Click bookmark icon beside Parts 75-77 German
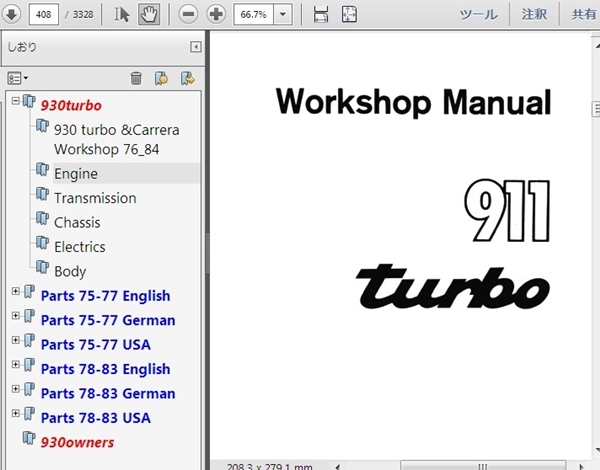 coord(29,316)
